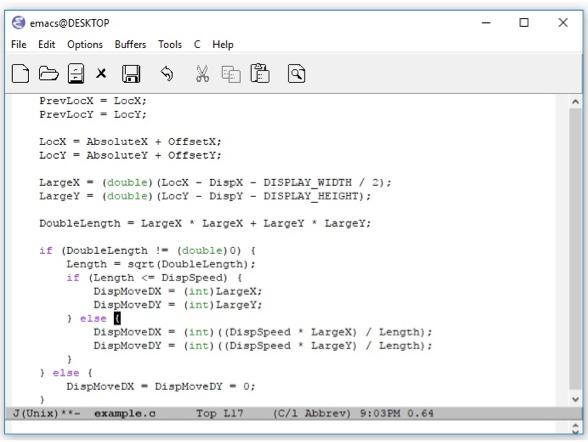Click the New File toolbar icon
Image resolution: width=588 pixels, height=442 pixels.
20,73
